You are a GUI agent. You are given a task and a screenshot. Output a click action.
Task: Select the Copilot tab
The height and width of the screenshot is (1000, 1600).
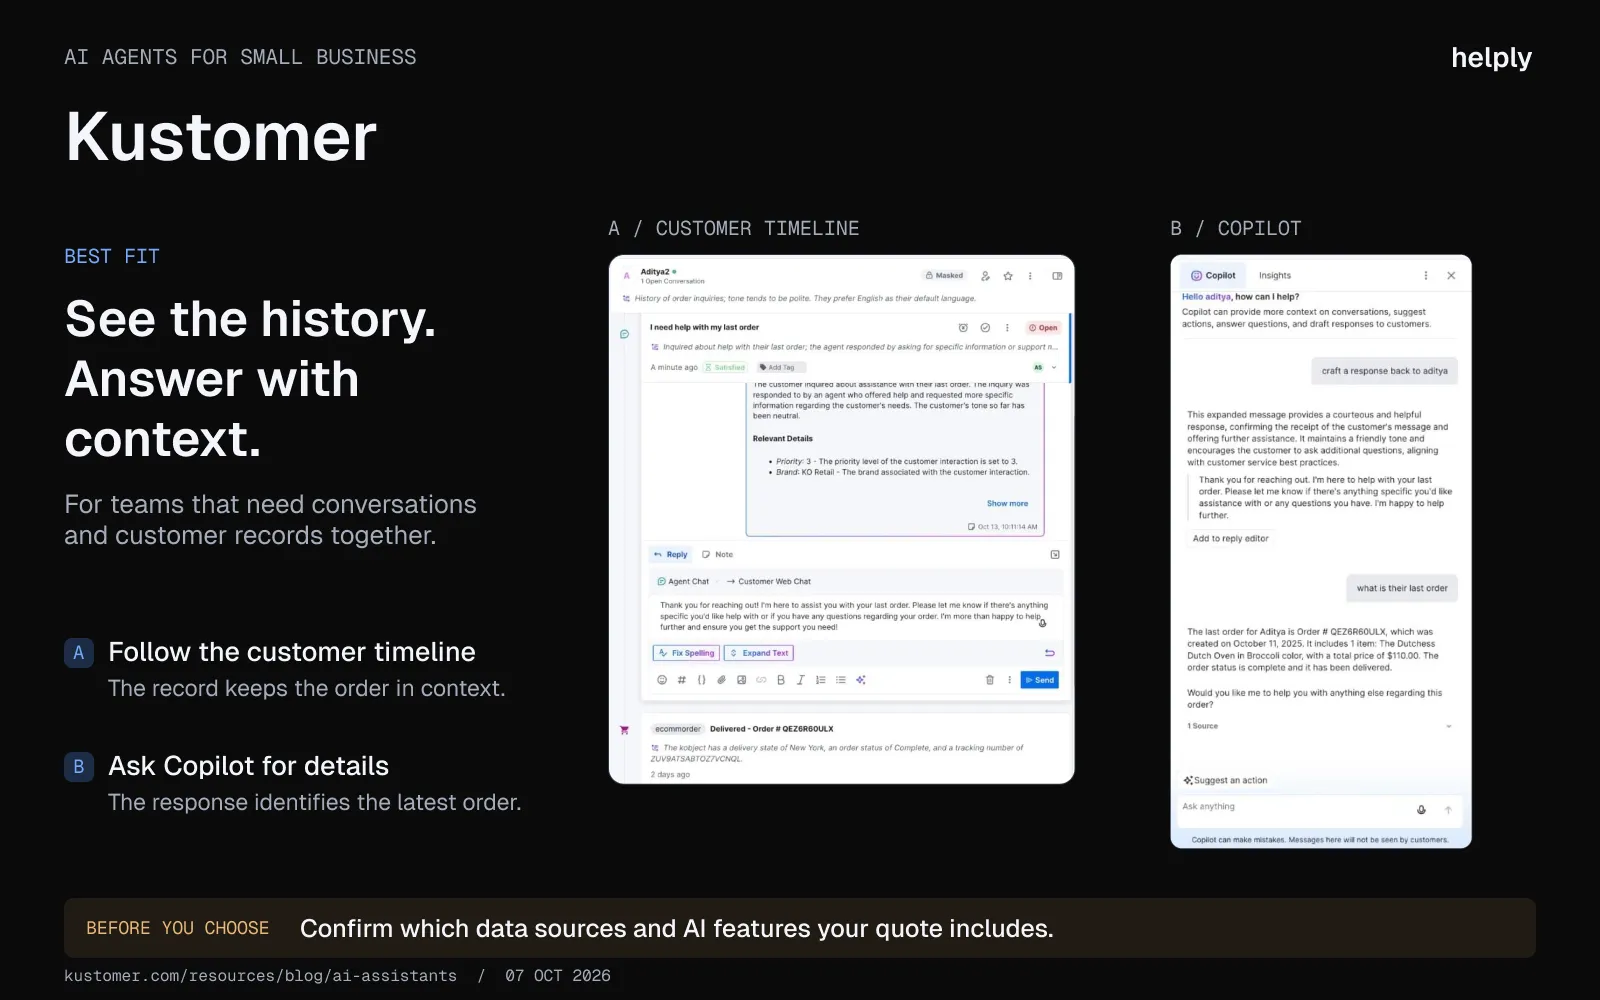click(x=1213, y=276)
